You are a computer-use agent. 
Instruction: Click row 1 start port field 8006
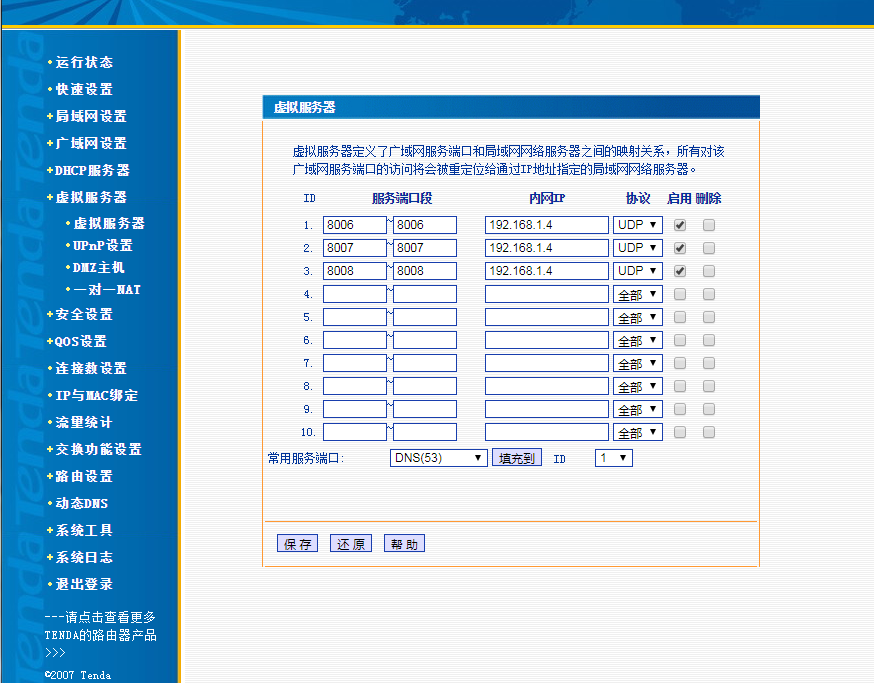pos(355,225)
